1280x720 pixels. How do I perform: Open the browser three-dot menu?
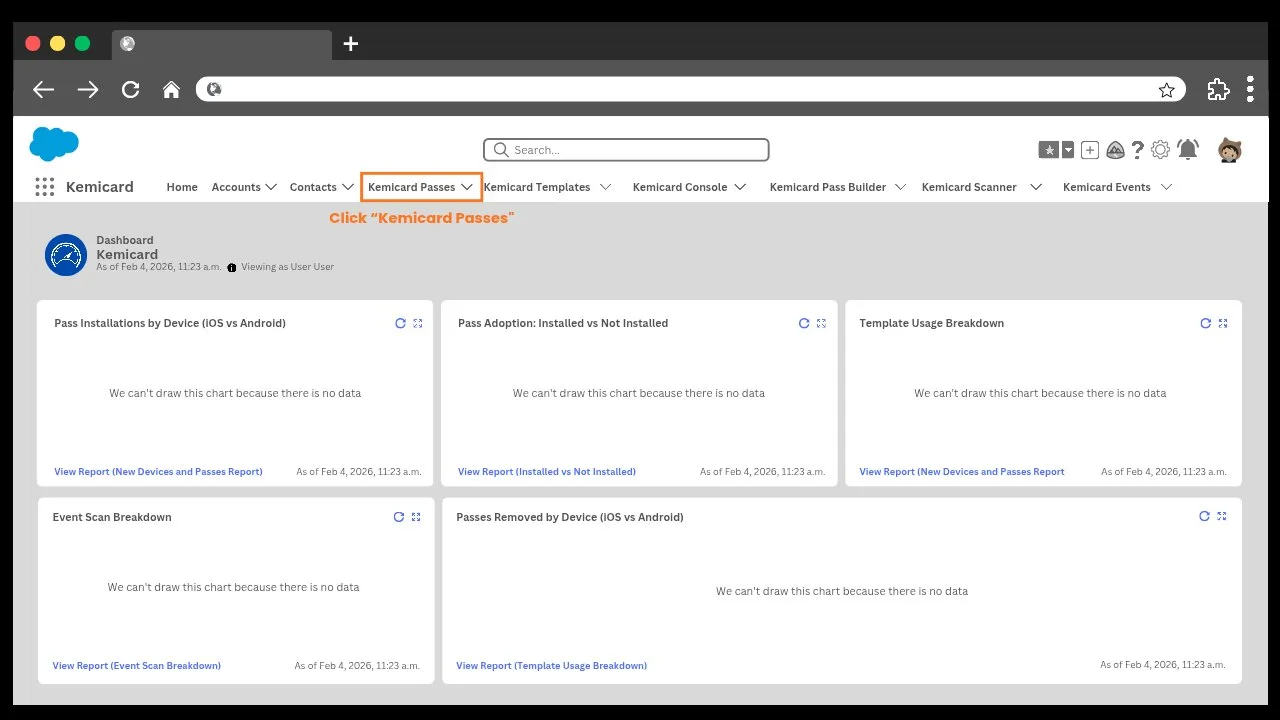point(1250,89)
